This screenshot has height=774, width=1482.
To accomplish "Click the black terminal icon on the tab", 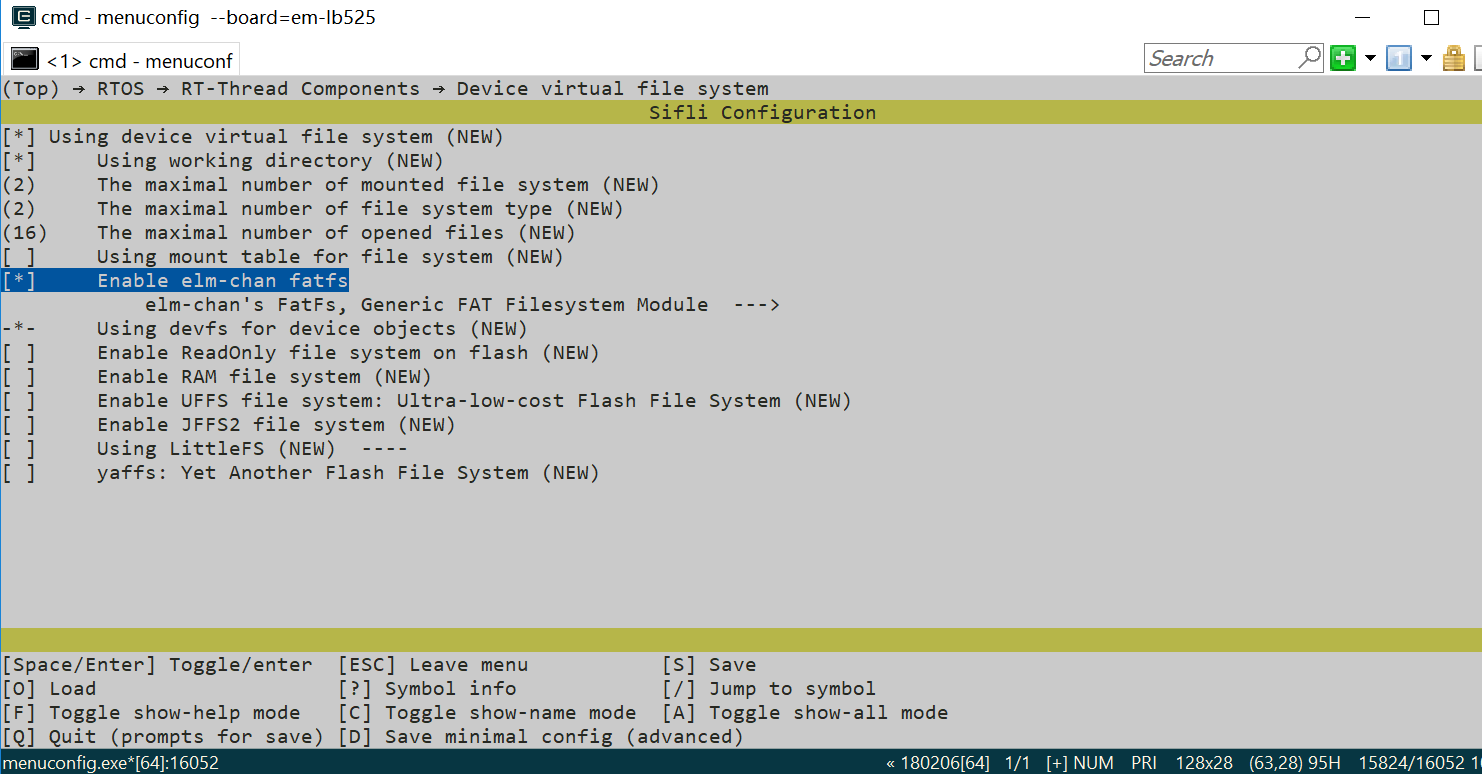I will coord(24,60).
